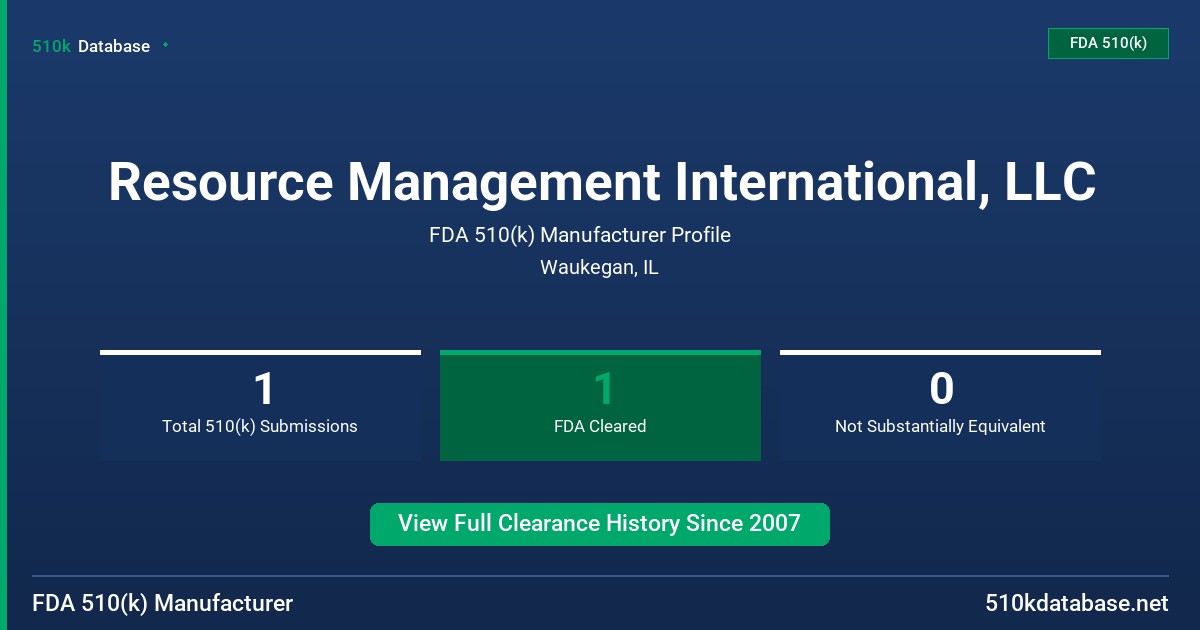The image size is (1200, 630).
Task: Open View Full Clearance History Since 2007
Action: click(600, 524)
